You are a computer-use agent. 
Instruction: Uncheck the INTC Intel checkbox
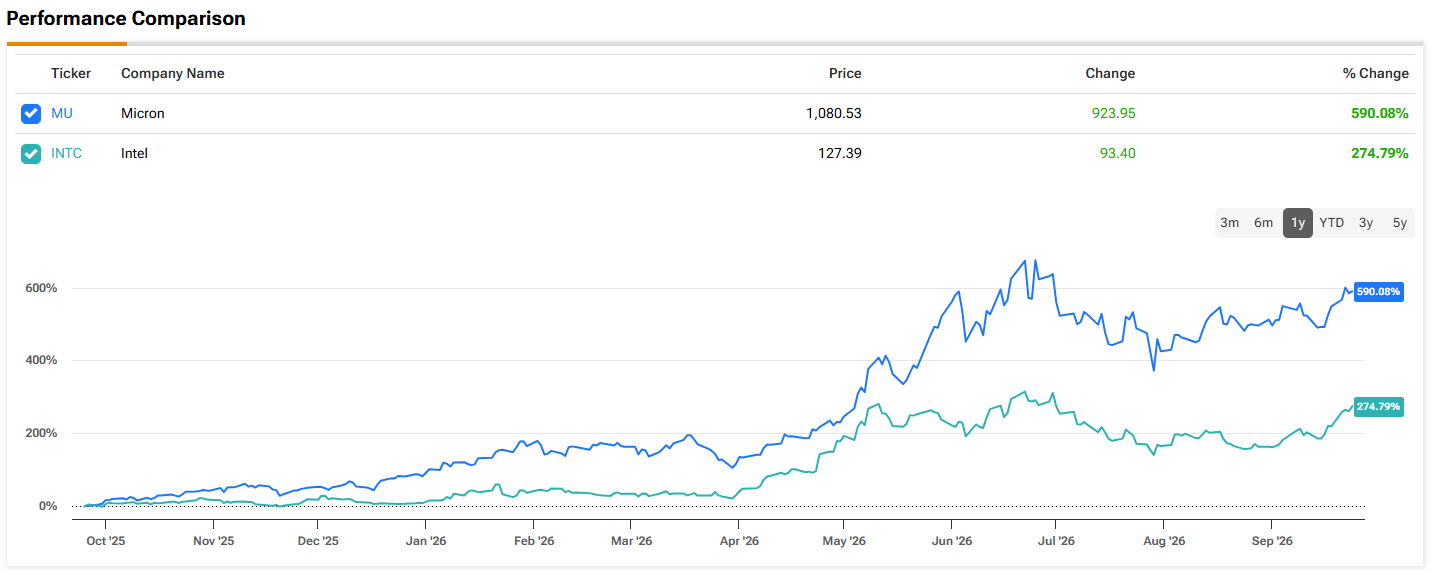31,154
